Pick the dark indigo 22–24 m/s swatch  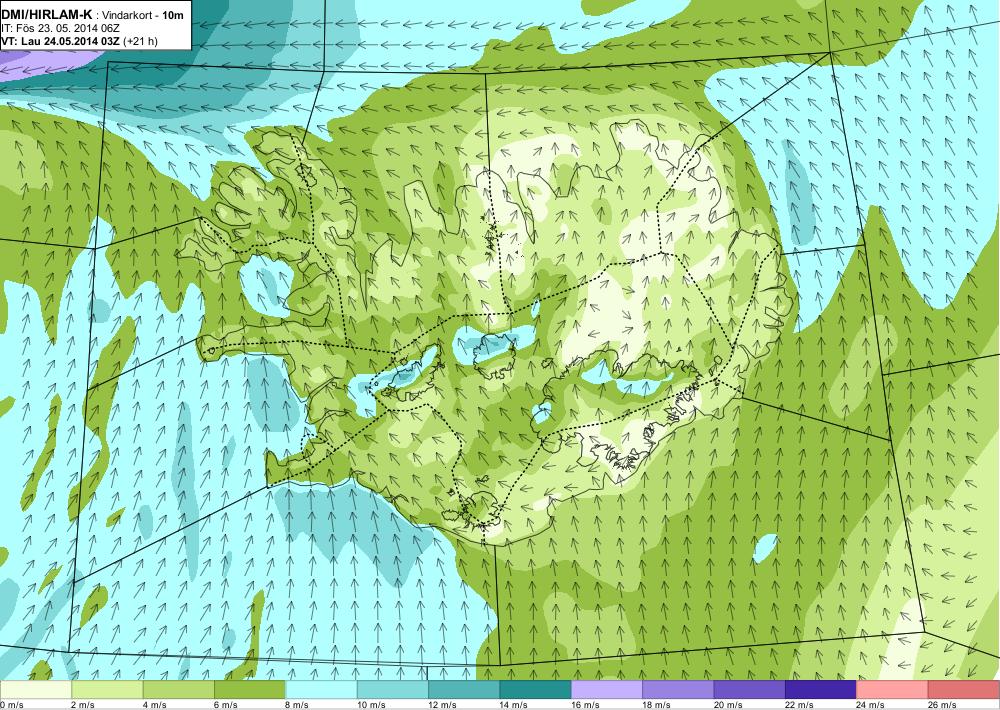click(821, 690)
